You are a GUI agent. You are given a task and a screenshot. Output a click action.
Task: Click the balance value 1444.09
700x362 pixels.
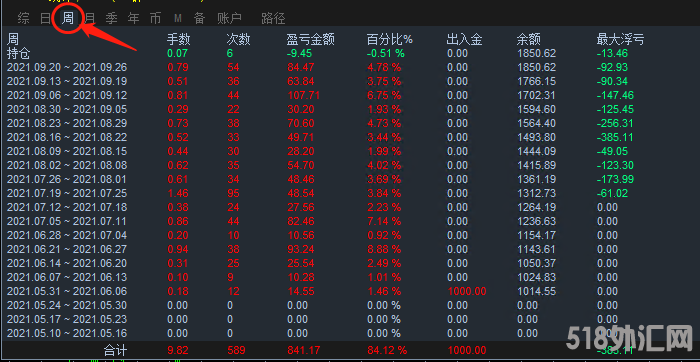[536, 151]
